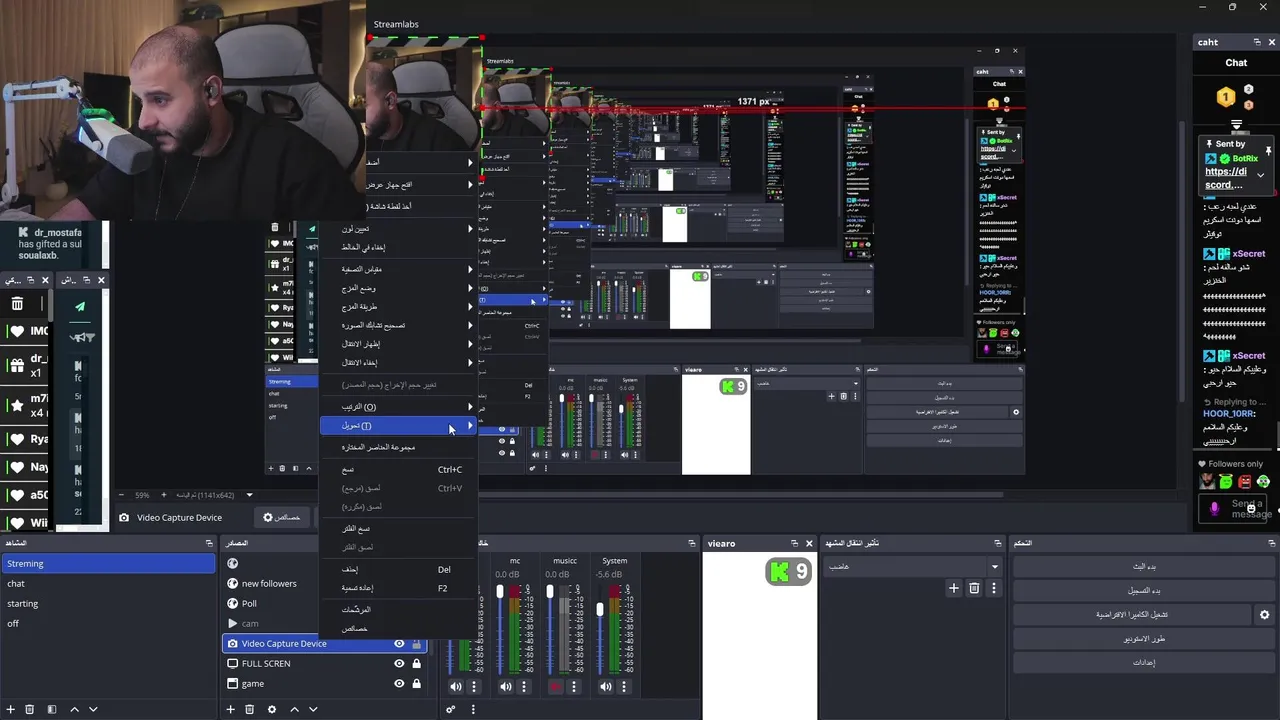Image resolution: width=1280 pixels, height=720 pixels.
Task: Mute the mc audio channel
Action: point(506,687)
